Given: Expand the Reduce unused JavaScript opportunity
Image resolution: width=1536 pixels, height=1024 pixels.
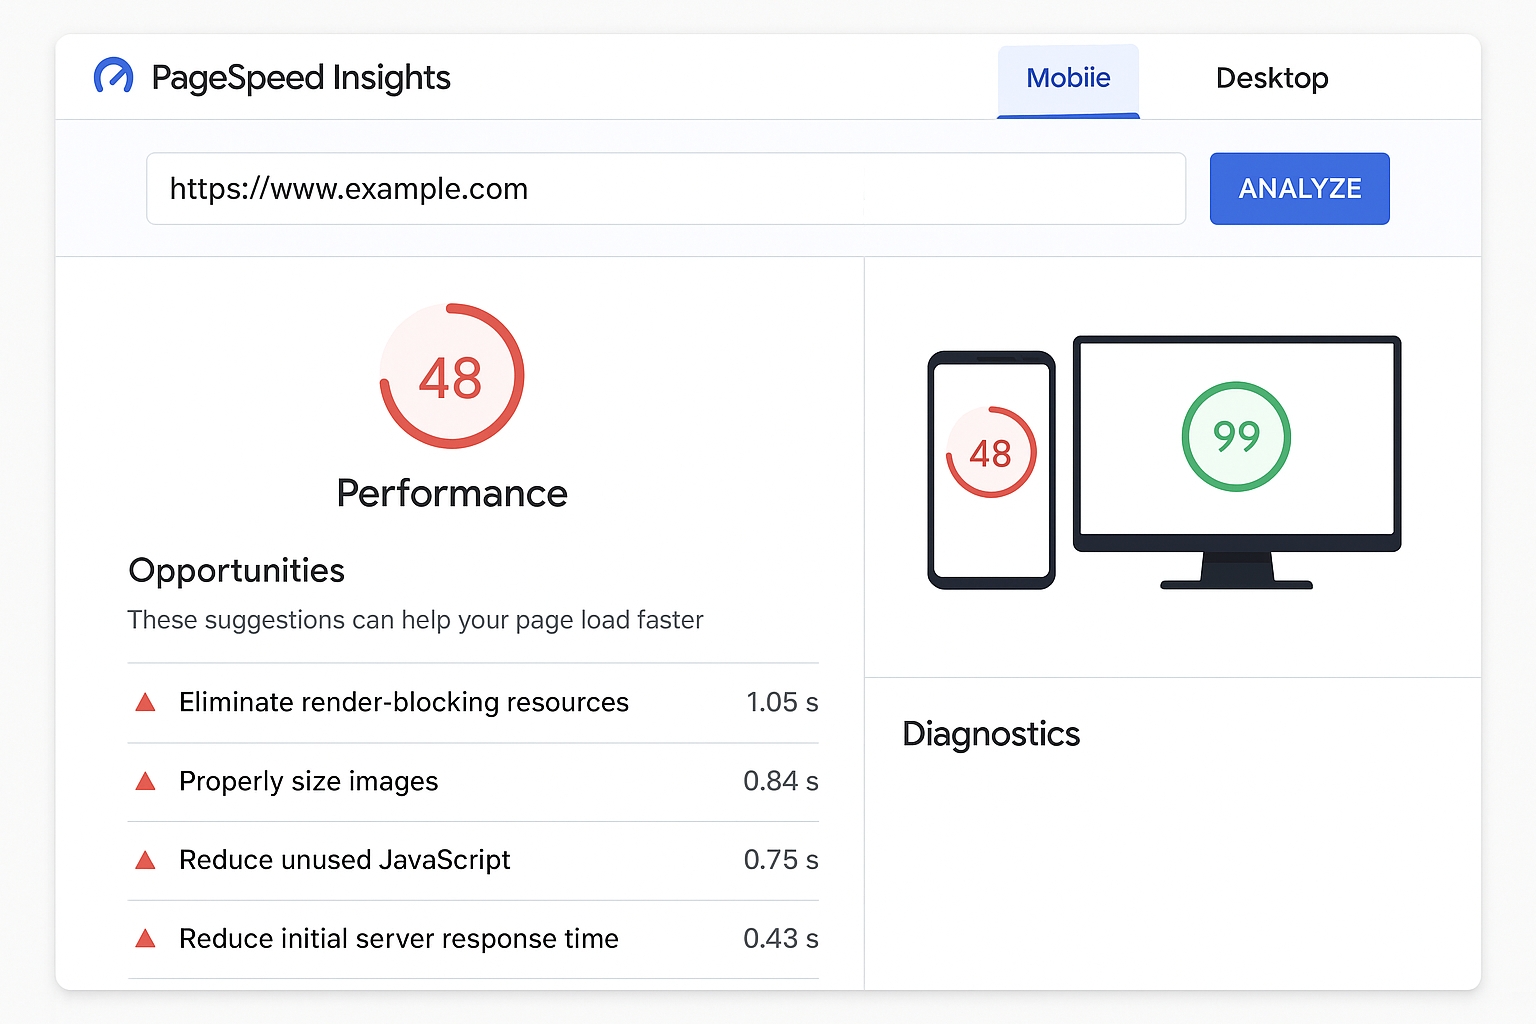Looking at the screenshot, I should (x=344, y=860).
